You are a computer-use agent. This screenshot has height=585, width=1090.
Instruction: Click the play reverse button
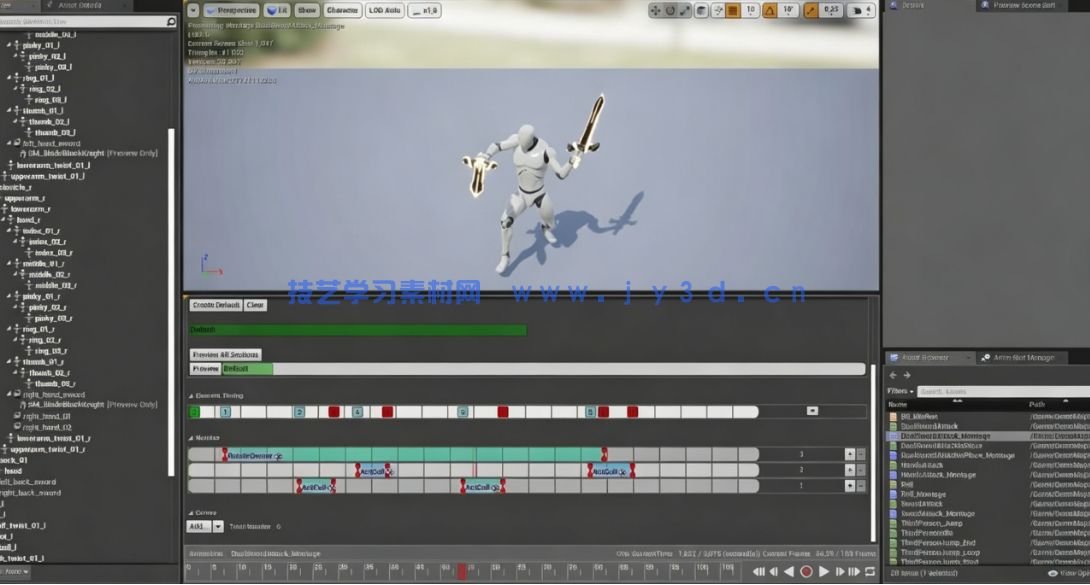click(789, 572)
